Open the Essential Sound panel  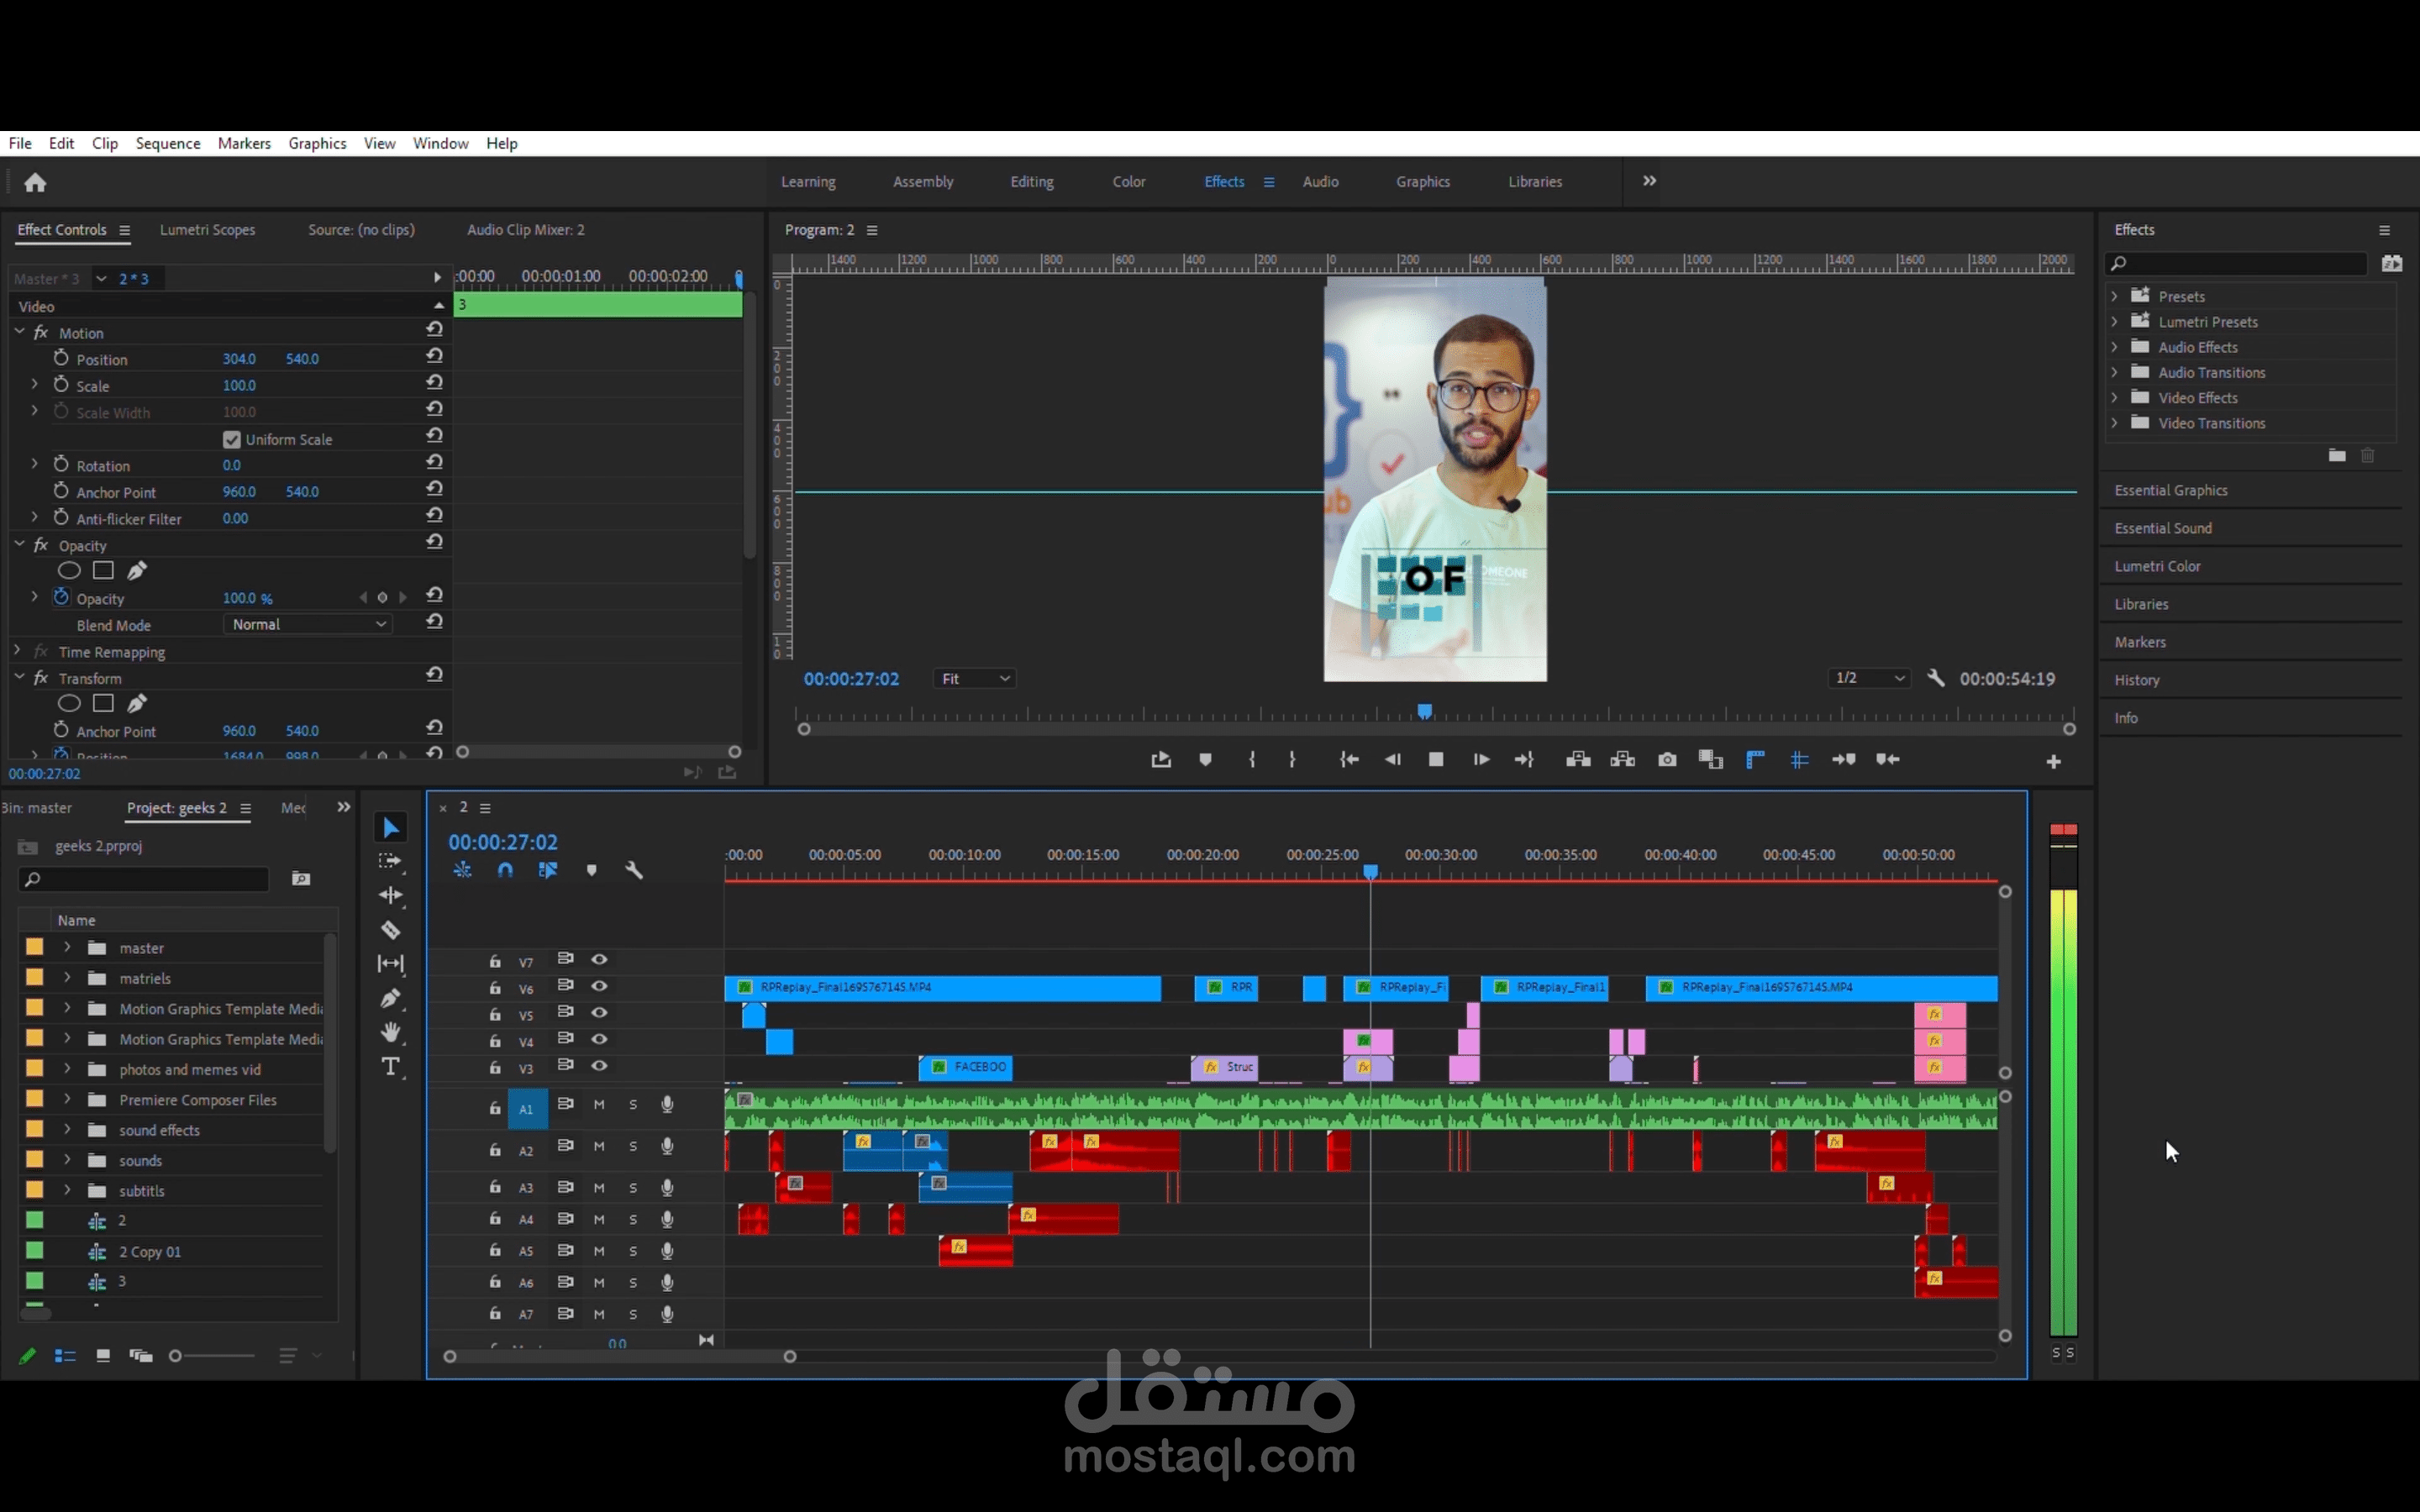(2163, 528)
